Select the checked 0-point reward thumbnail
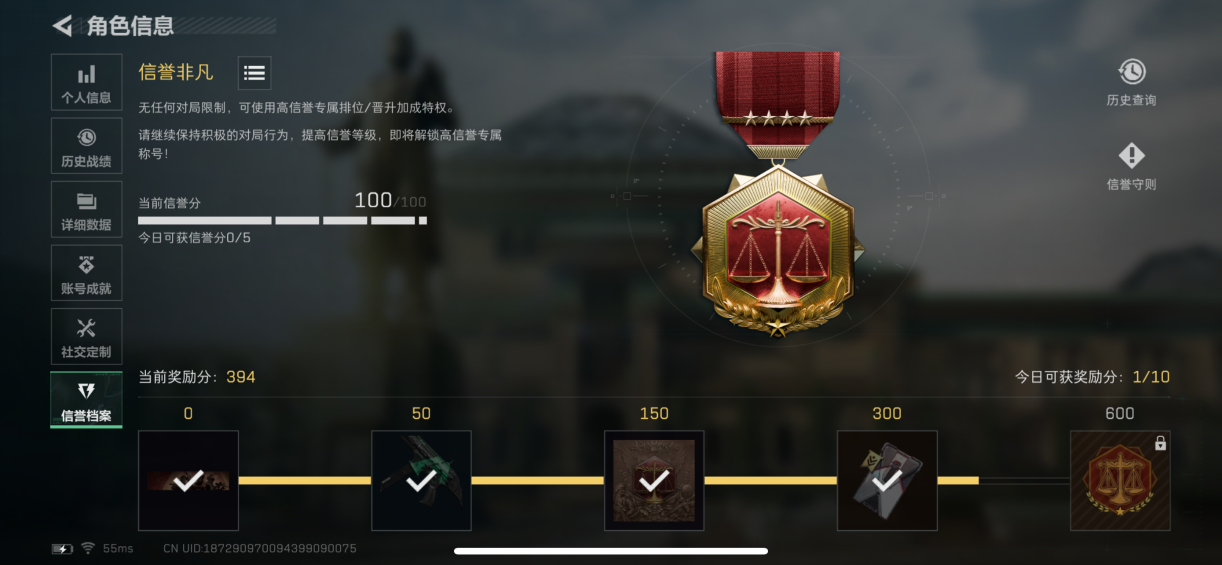 pyautogui.click(x=188, y=480)
